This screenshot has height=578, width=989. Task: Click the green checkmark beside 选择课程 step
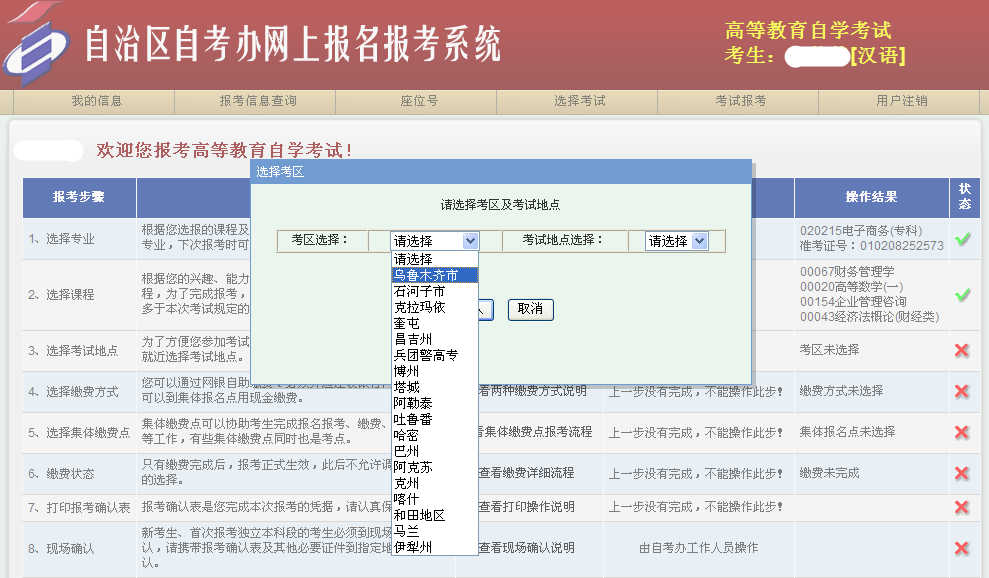pyautogui.click(x=961, y=296)
